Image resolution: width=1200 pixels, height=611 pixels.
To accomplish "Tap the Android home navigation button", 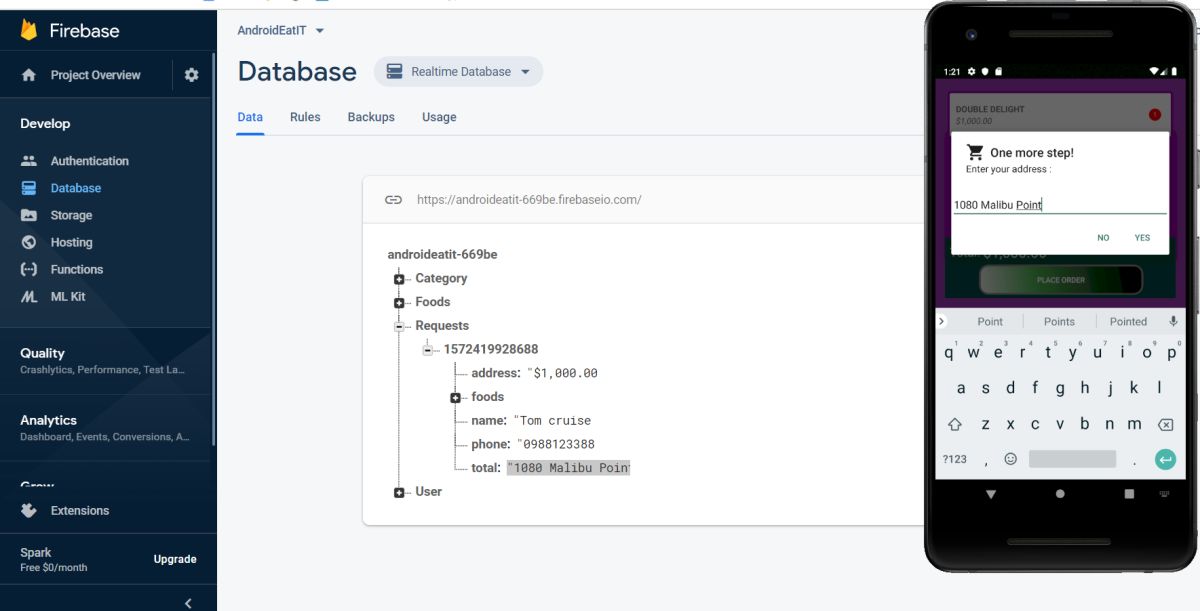I will tap(1060, 494).
